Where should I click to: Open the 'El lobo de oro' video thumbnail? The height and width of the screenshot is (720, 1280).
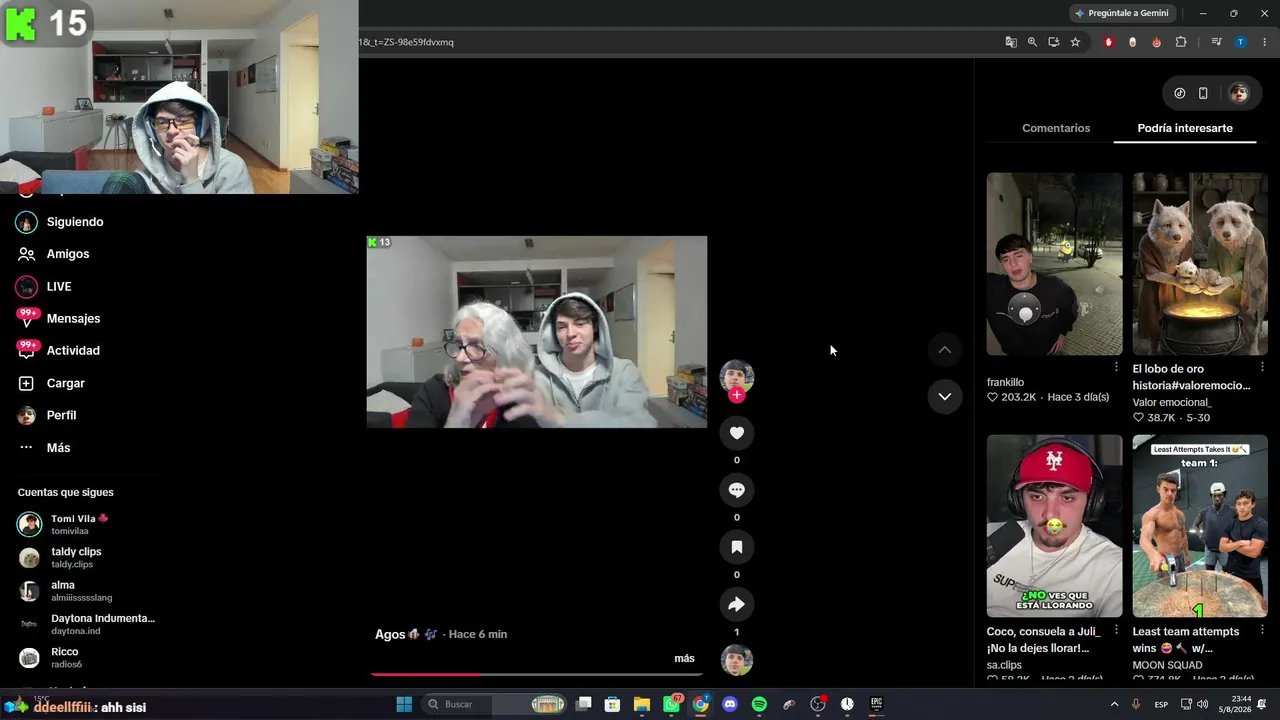[x=1200, y=264]
